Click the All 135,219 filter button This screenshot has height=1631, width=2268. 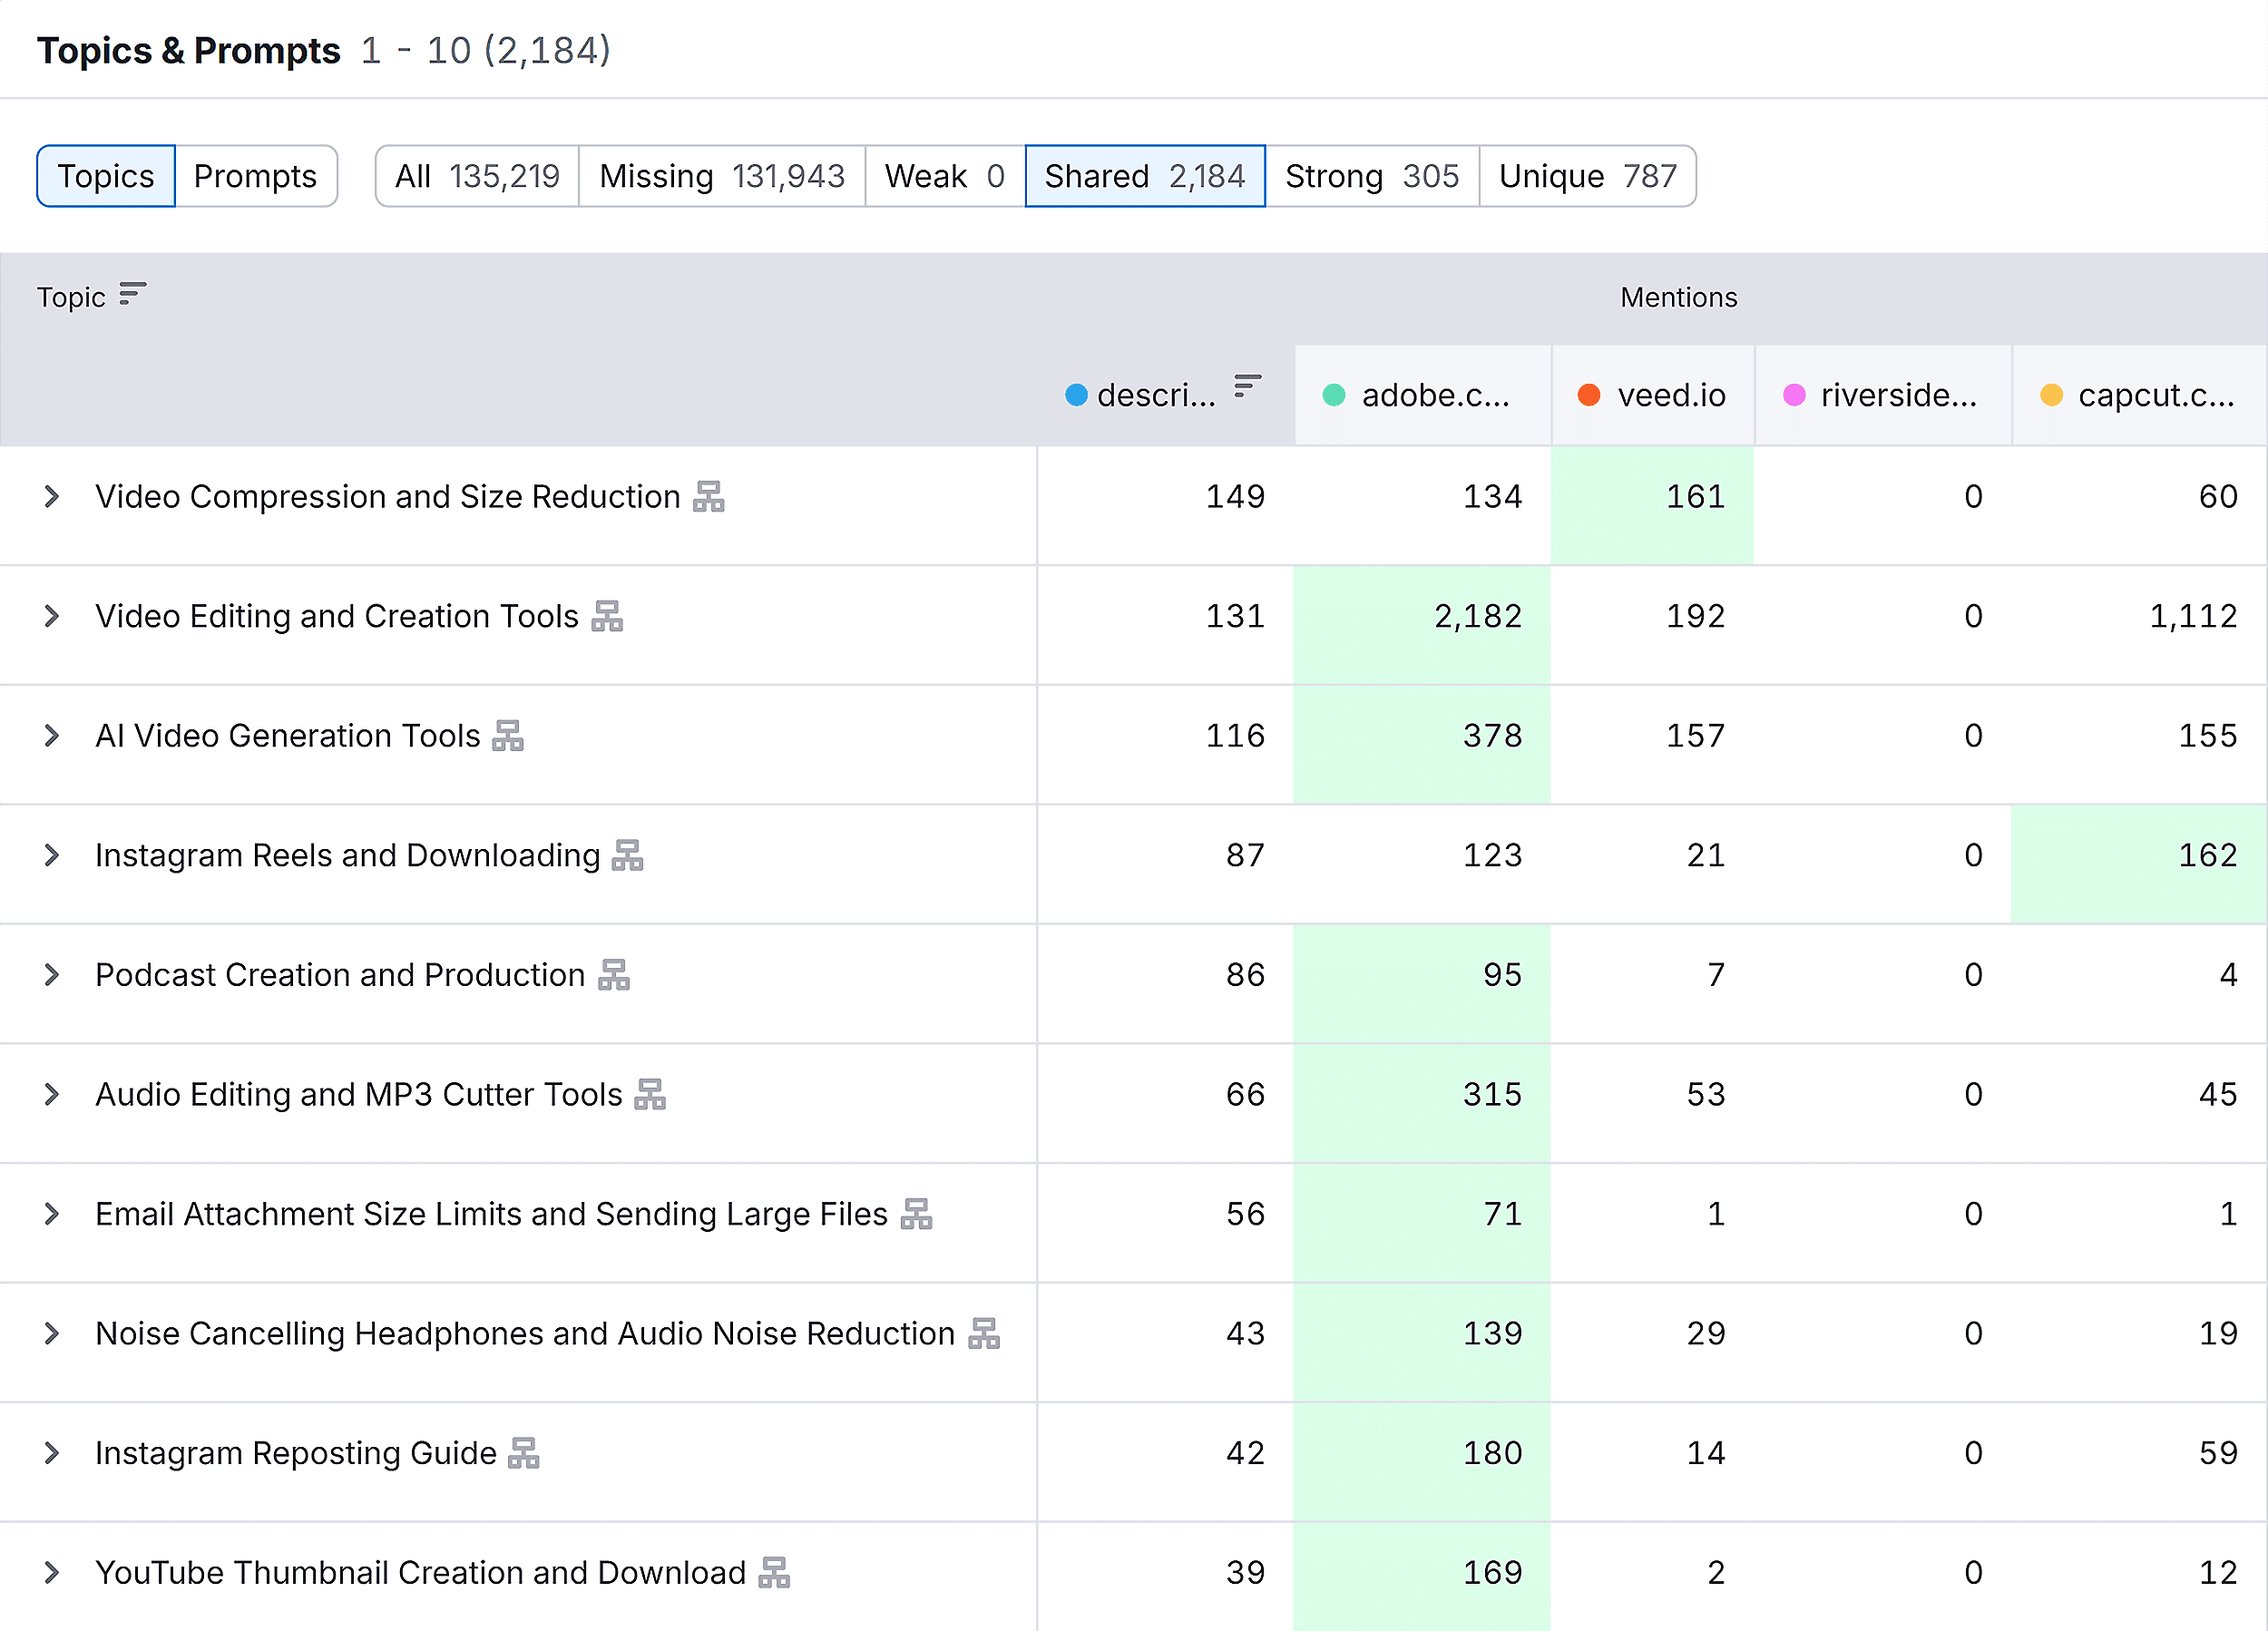click(x=476, y=176)
